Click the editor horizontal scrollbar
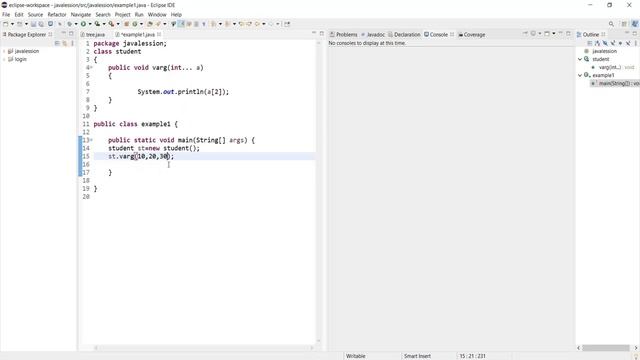 [204, 348]
